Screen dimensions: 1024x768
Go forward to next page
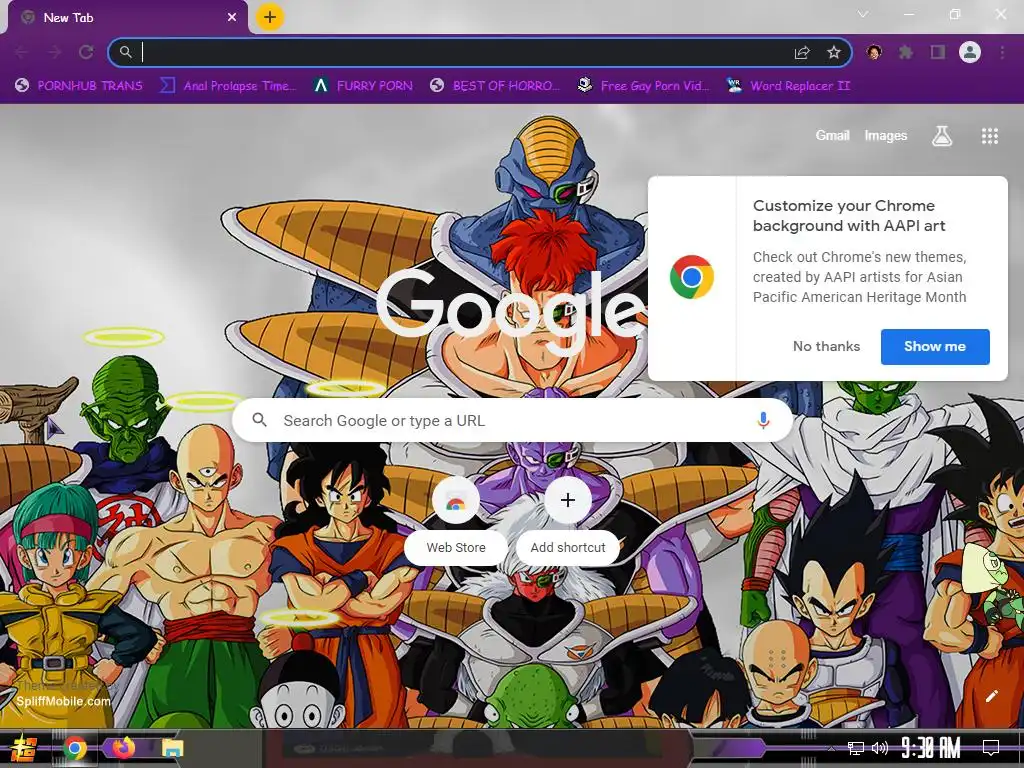[54, 52]
